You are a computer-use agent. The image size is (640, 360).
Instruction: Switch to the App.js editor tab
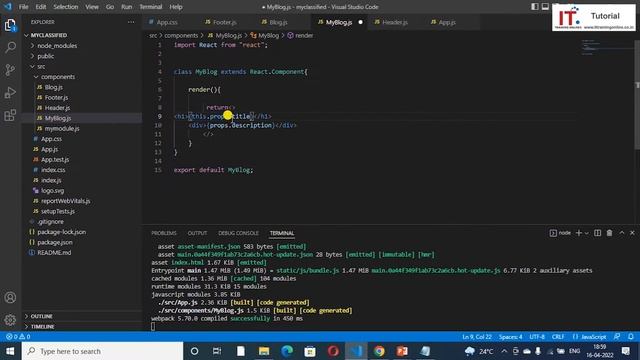[x=447, y=22]
